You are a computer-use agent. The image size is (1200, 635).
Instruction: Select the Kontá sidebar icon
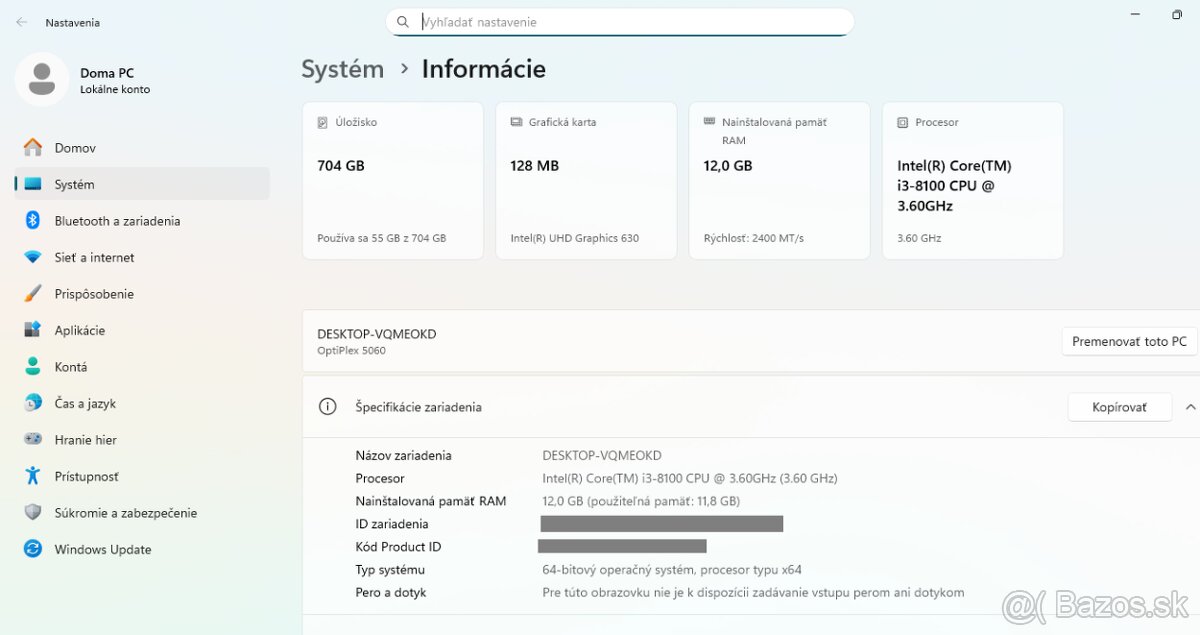pyautogui.click(x=72, y=366)
